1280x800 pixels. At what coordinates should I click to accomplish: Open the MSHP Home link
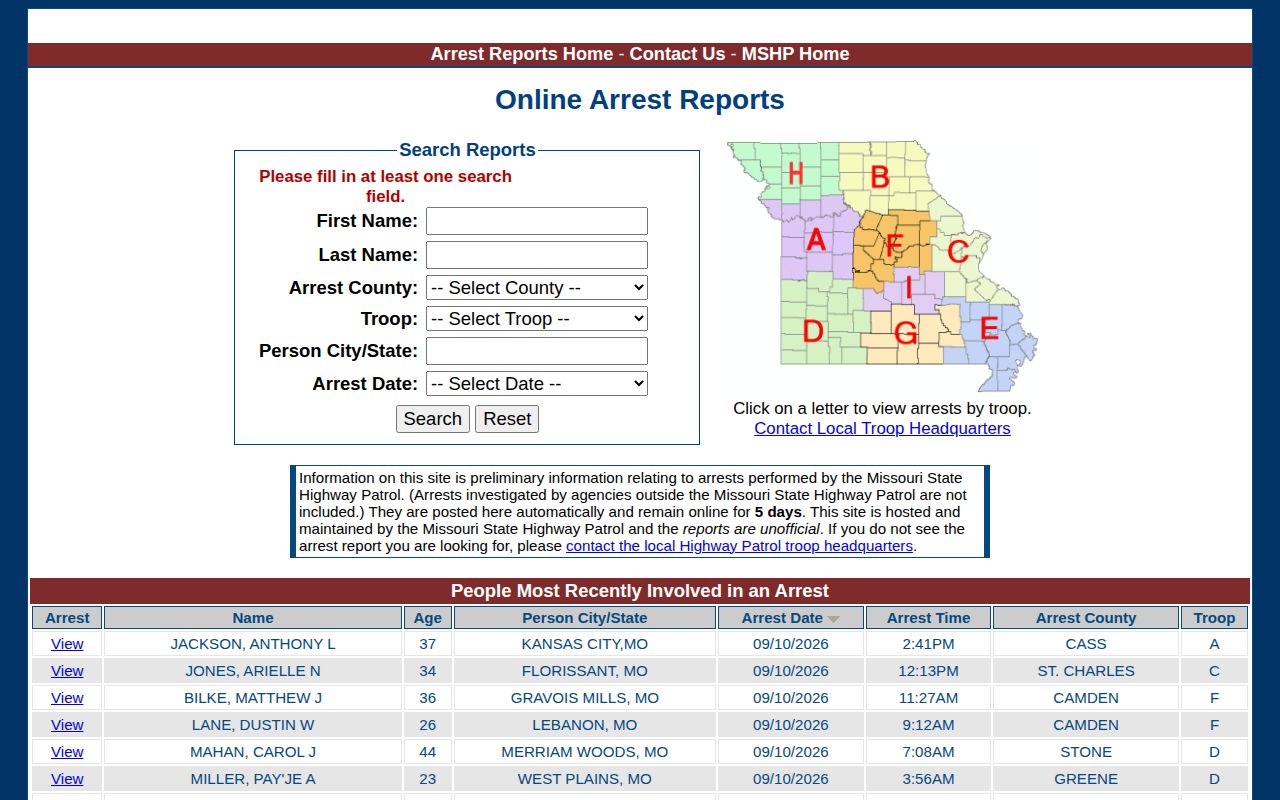pyautogui.click(x=795, y=54)
